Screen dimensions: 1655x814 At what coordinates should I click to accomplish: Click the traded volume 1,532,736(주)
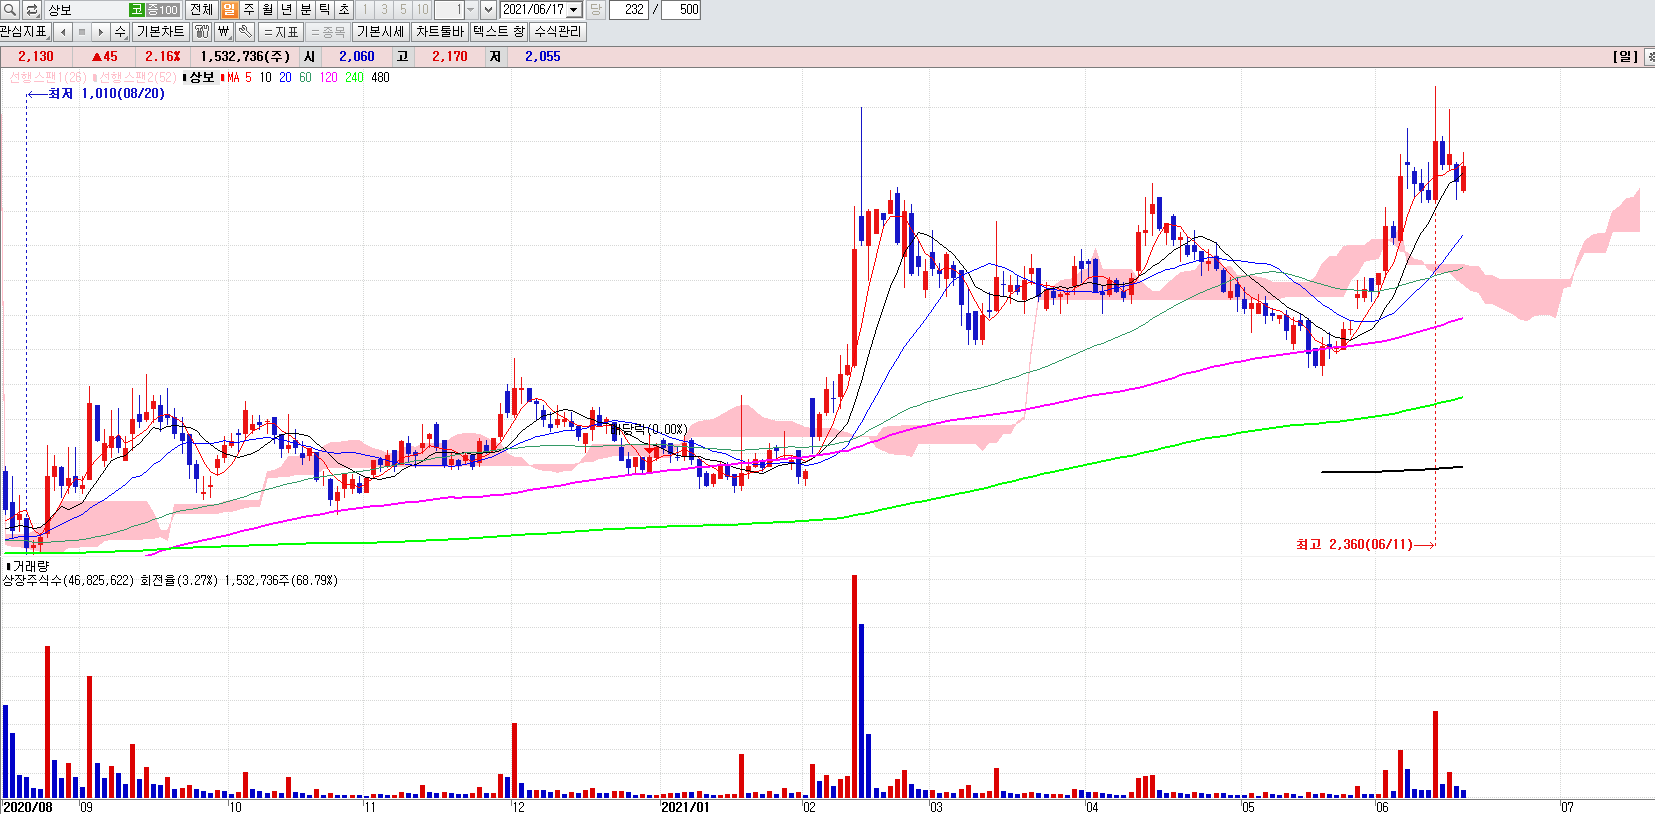245,57
